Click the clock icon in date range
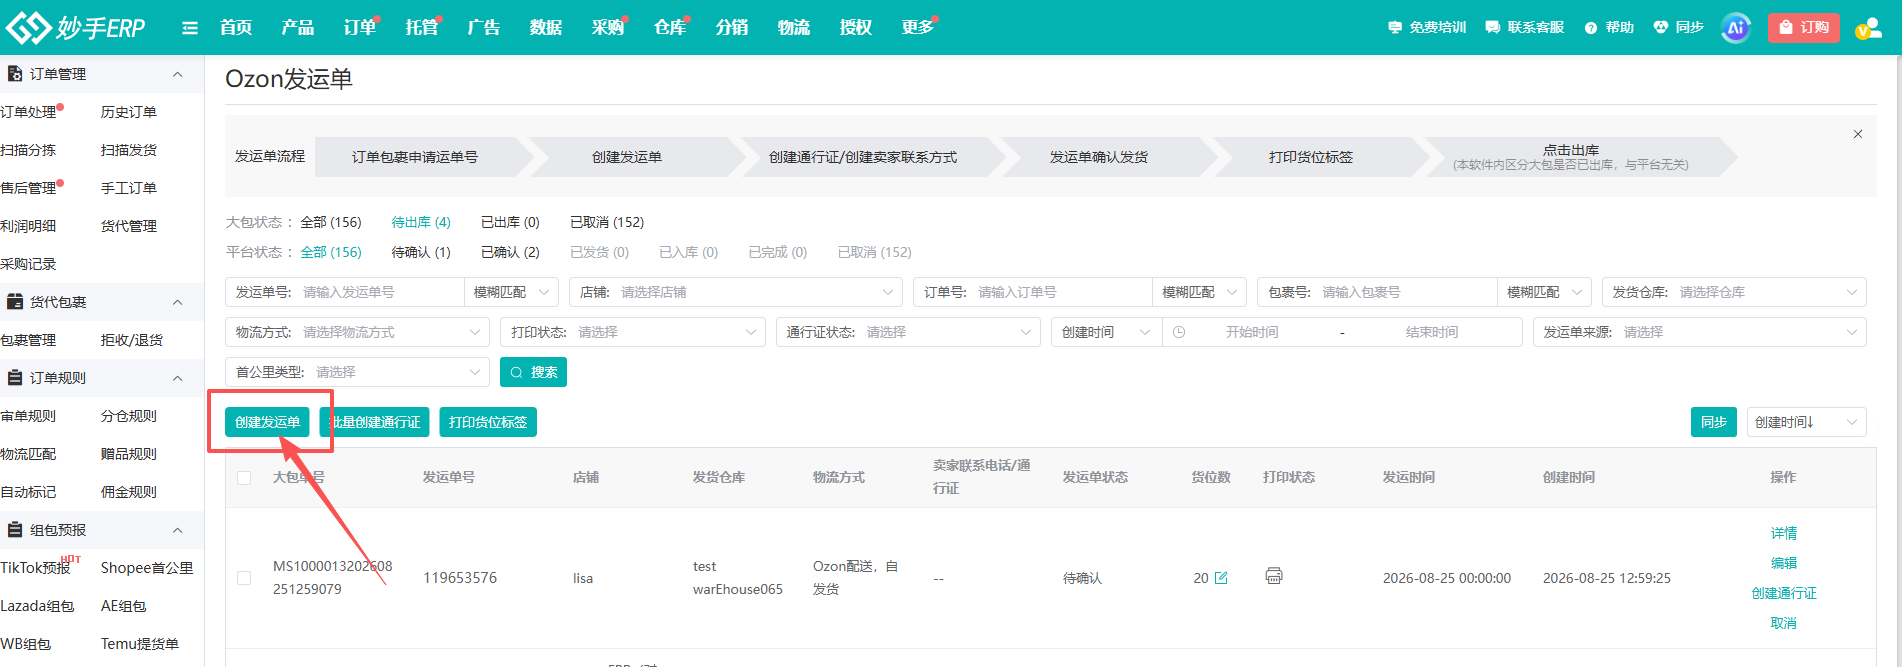Viewport: 1902px width, 667px height. click(x=1179, y=332)
